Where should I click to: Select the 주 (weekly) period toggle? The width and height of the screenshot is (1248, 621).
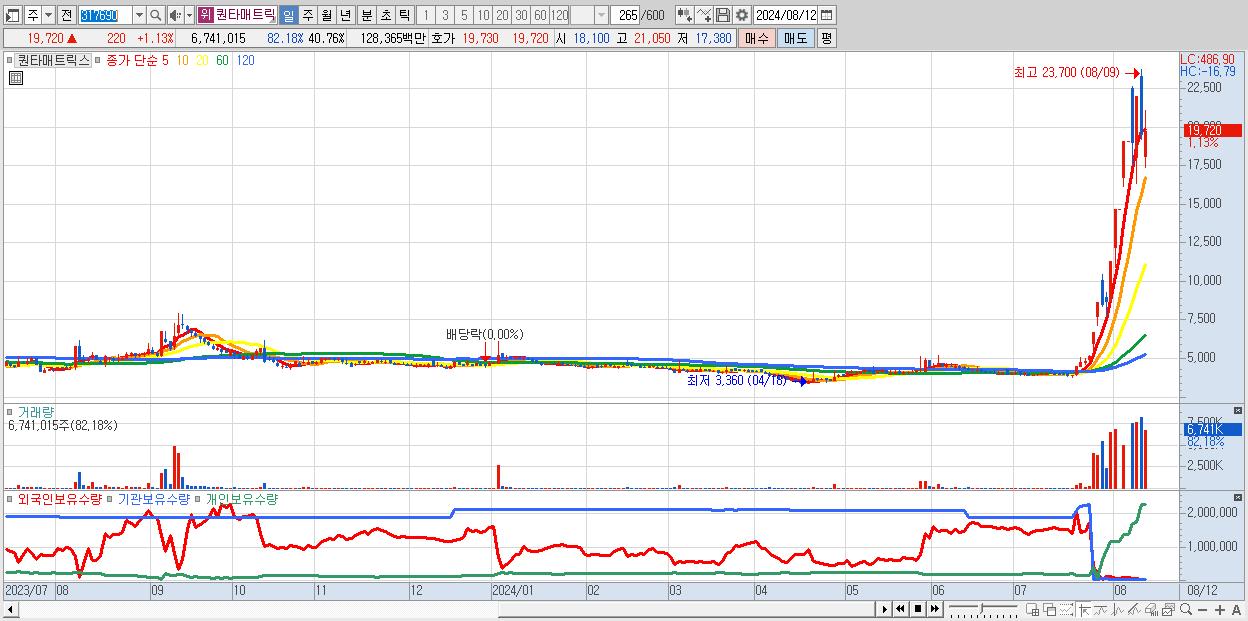307,15
